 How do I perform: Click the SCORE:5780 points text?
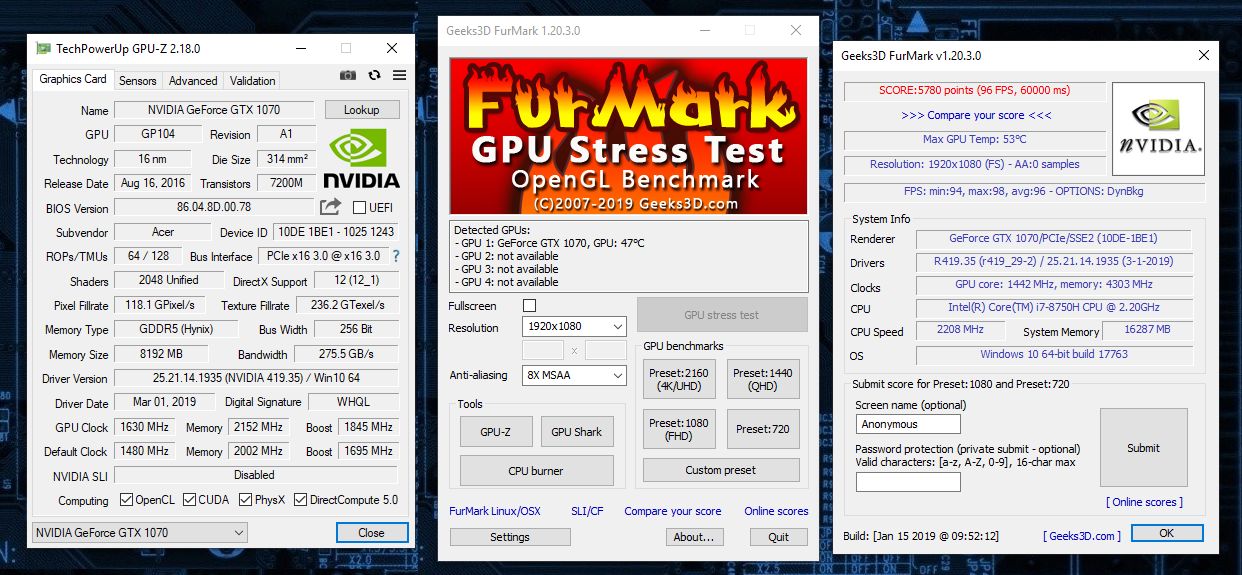975,90
